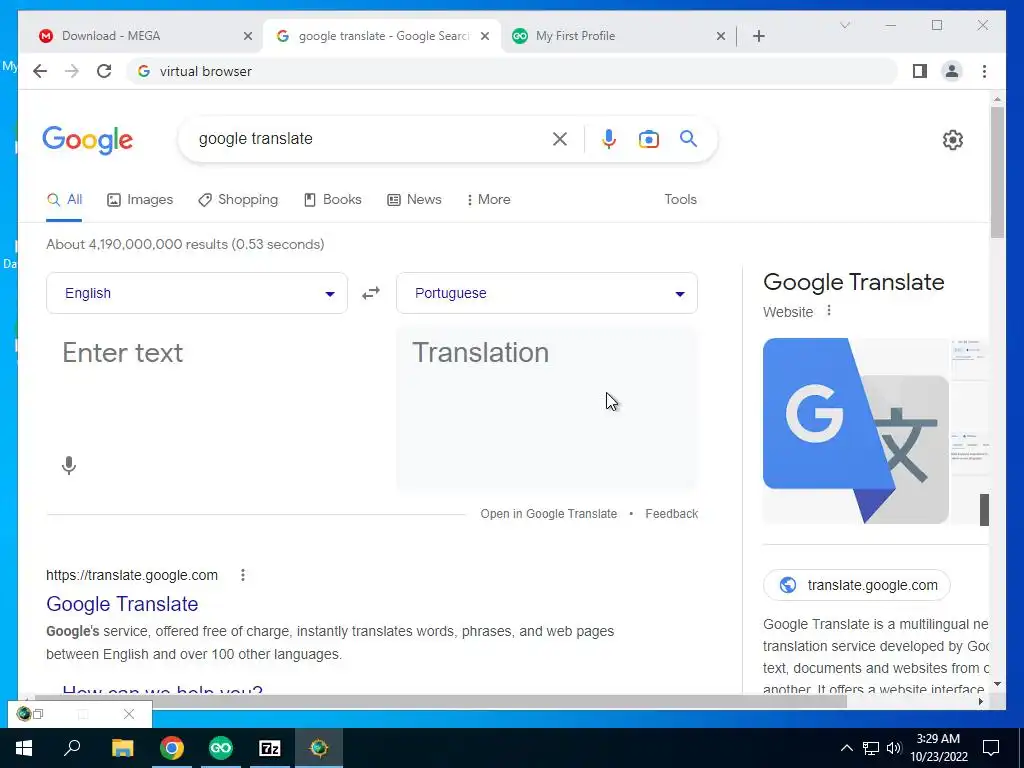The height and width of the screenshot is (768, 1024).
Task: Clear the search box with the X icon
Action: (560, 139)
